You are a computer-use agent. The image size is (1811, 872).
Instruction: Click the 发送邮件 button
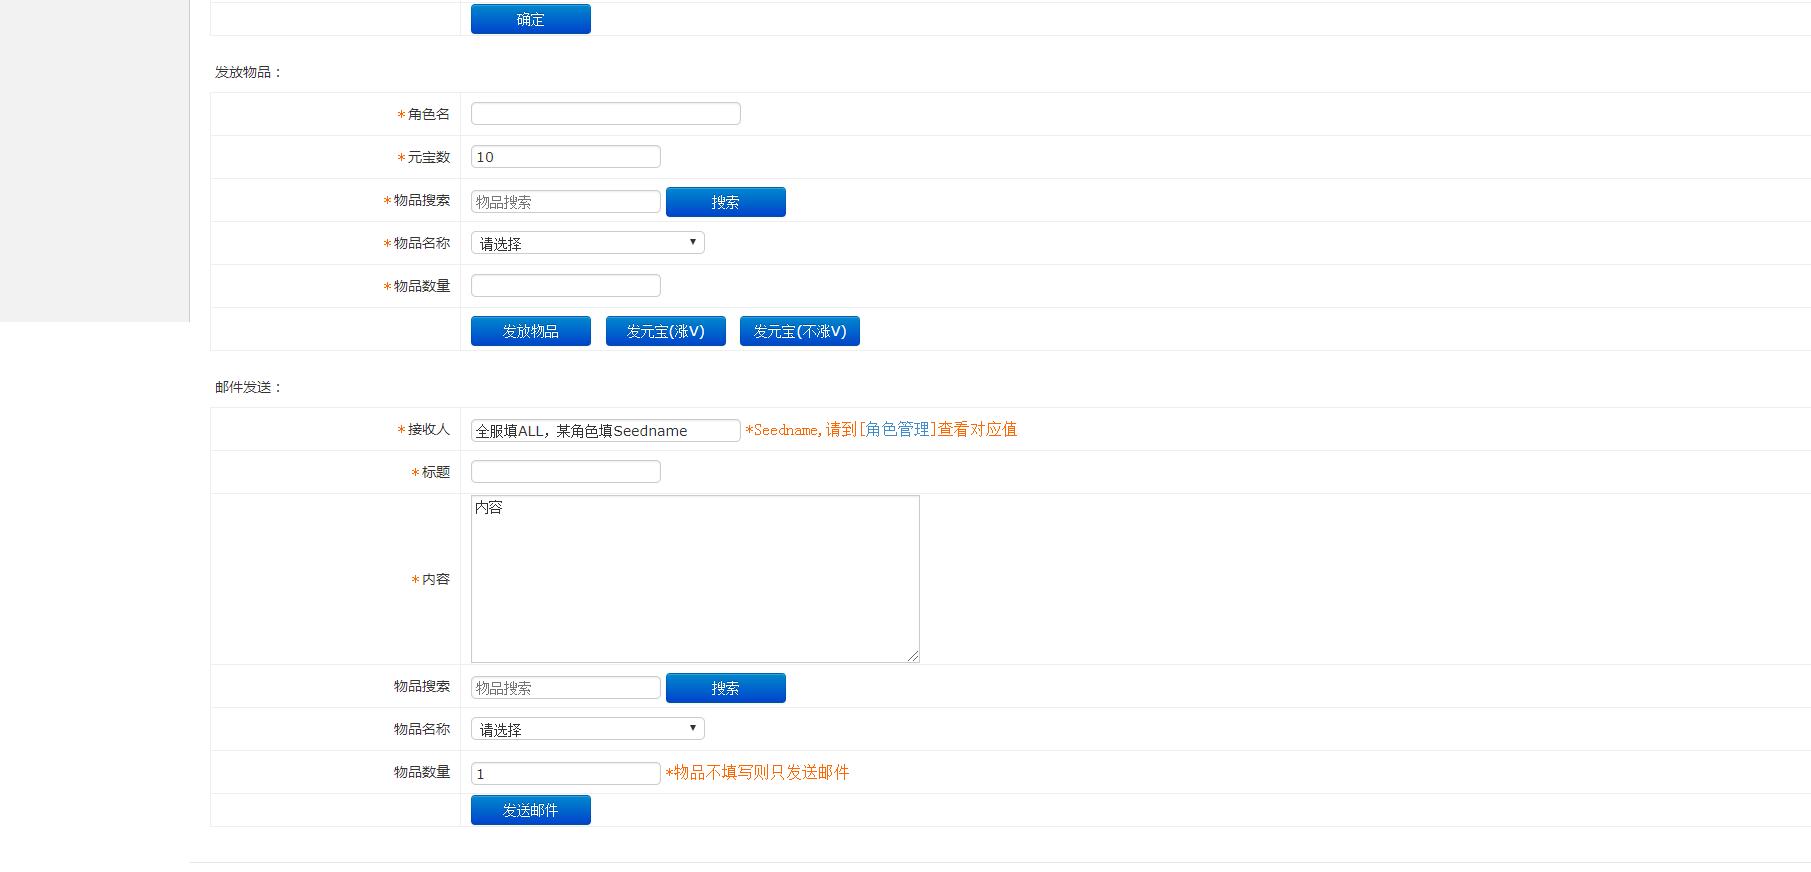(x=530, y=810)
